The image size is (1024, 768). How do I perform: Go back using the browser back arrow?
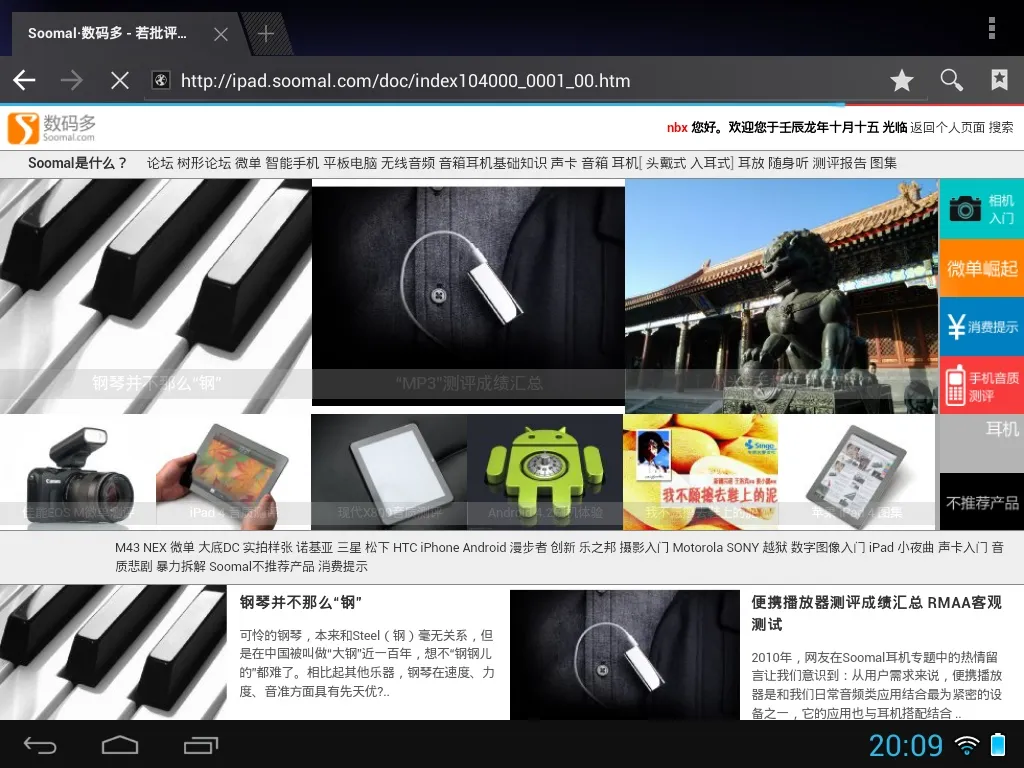click(24, 80)
